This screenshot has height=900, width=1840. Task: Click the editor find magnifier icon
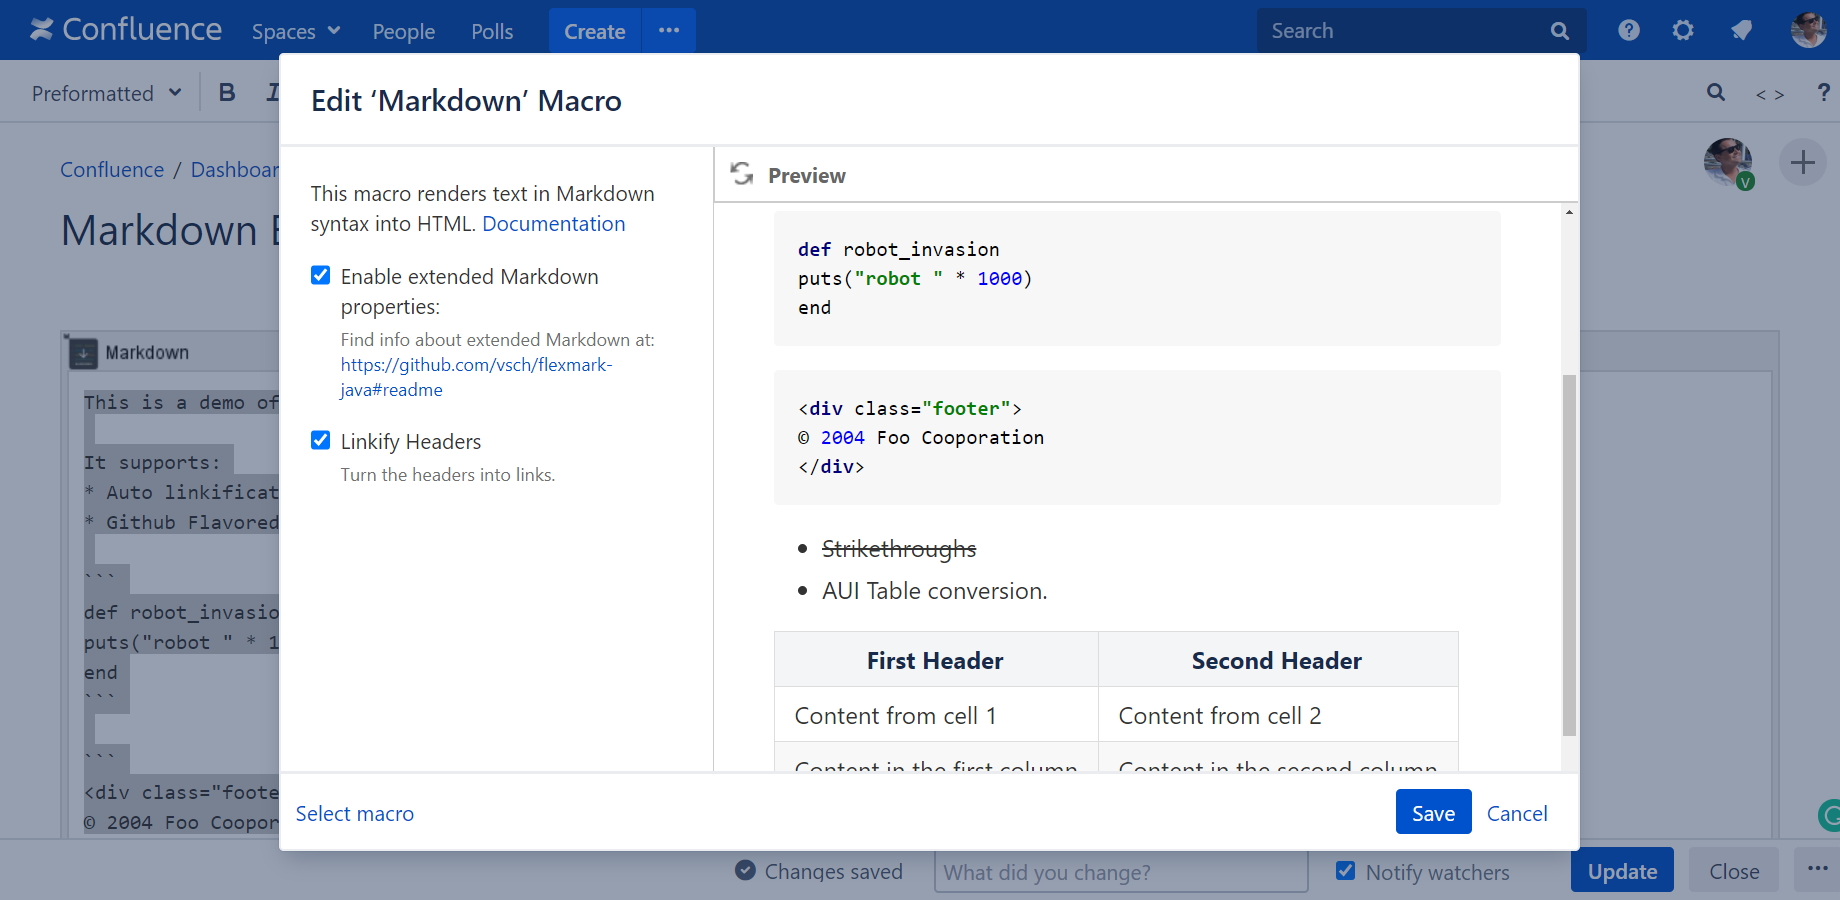pos(1716,93)
